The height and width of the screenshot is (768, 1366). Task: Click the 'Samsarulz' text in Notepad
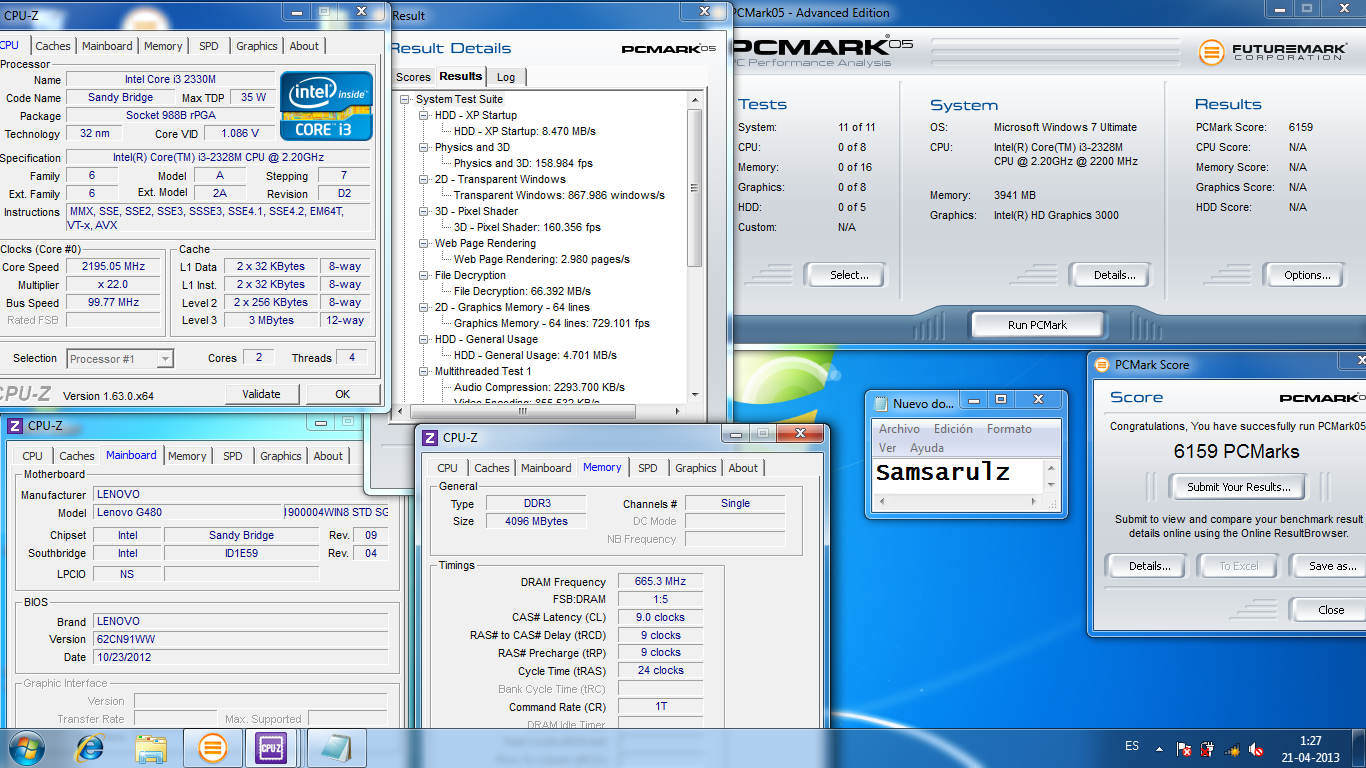coord(943,472)
